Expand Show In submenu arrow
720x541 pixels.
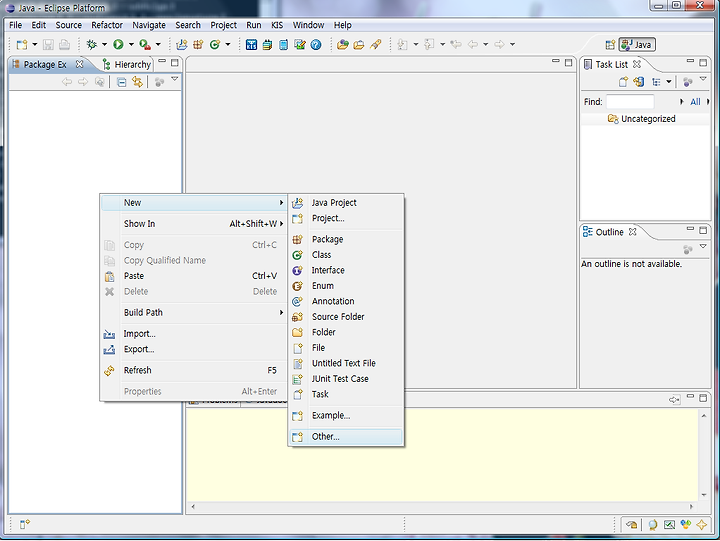tap(281, 224)
